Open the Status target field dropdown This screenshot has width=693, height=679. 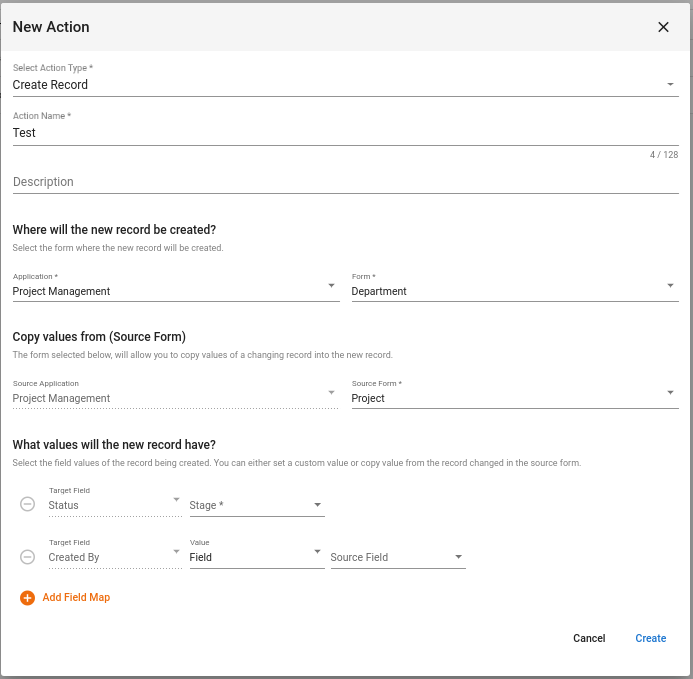(115, 505)
